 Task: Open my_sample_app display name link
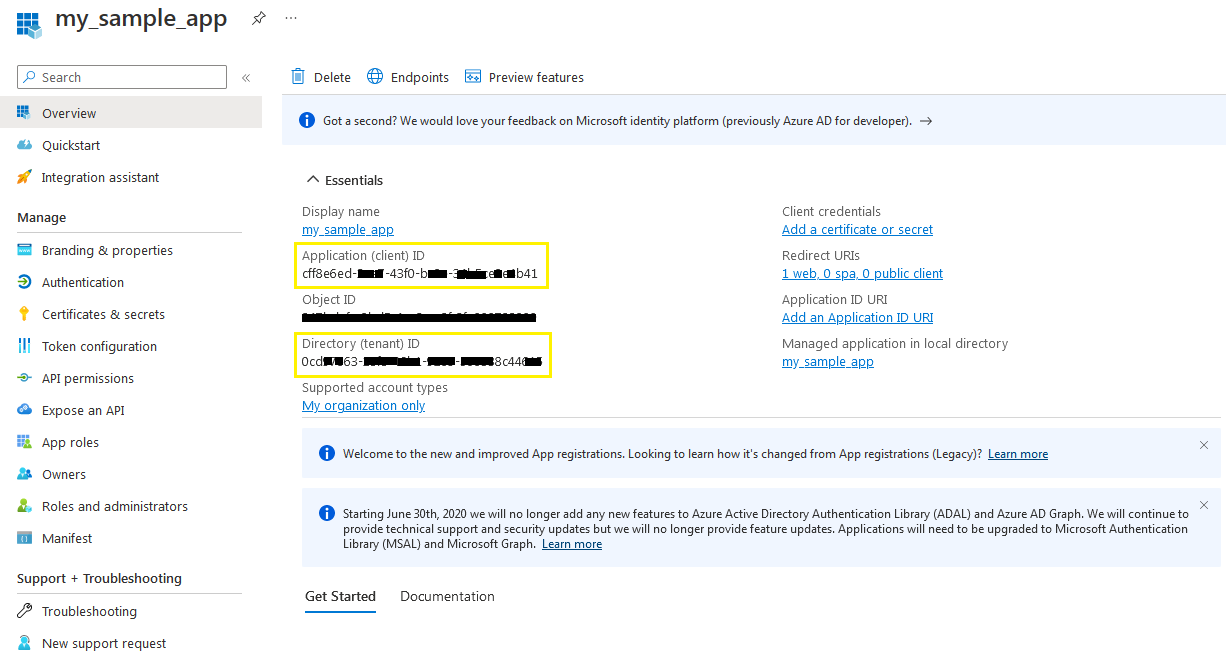click(x=348, y=229)
